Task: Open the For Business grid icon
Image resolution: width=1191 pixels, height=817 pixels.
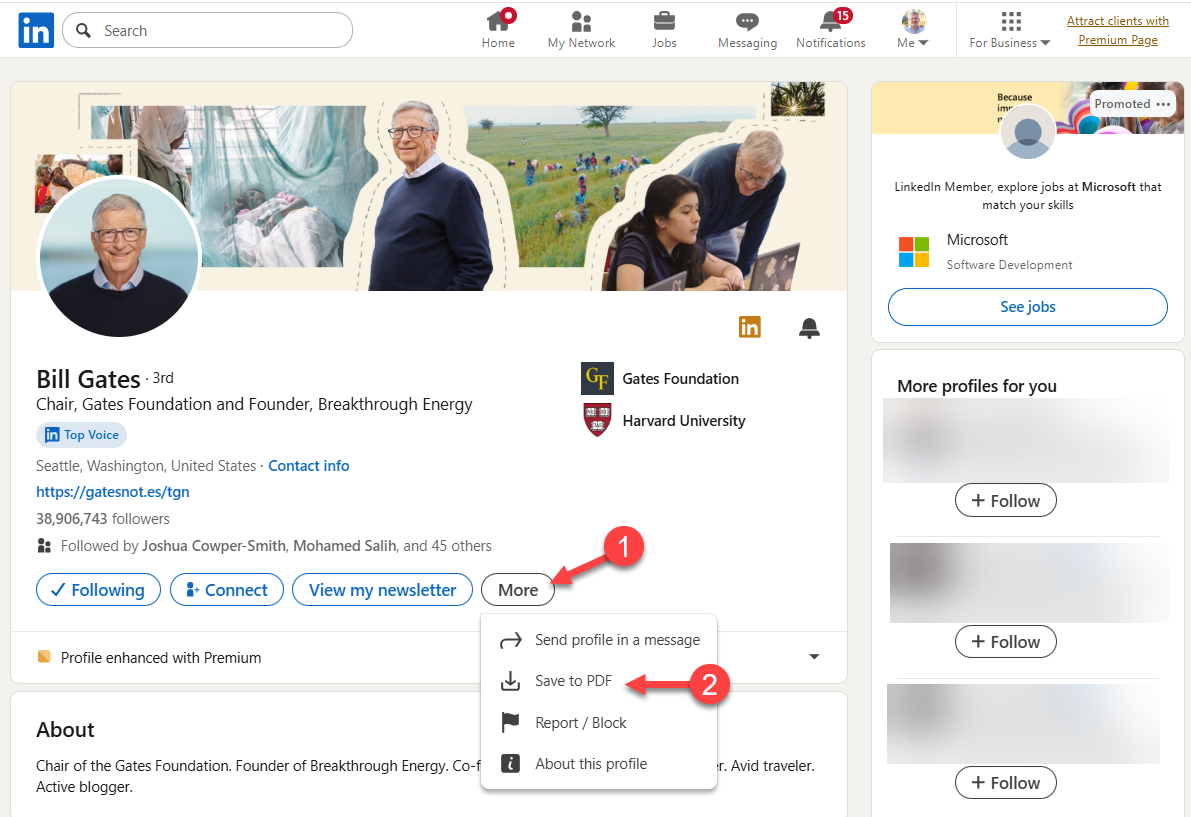Action: point(1011,21)
